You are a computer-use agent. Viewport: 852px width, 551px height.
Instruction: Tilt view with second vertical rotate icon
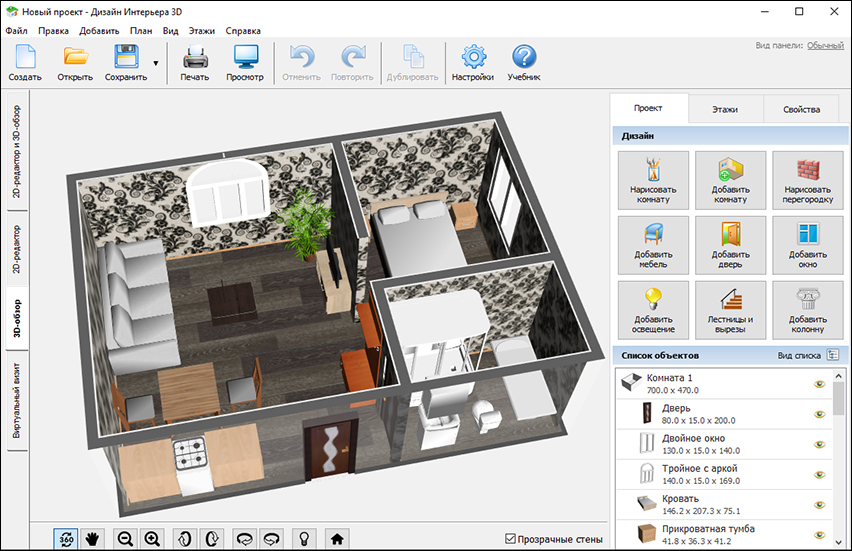click(x=212, y=539)
